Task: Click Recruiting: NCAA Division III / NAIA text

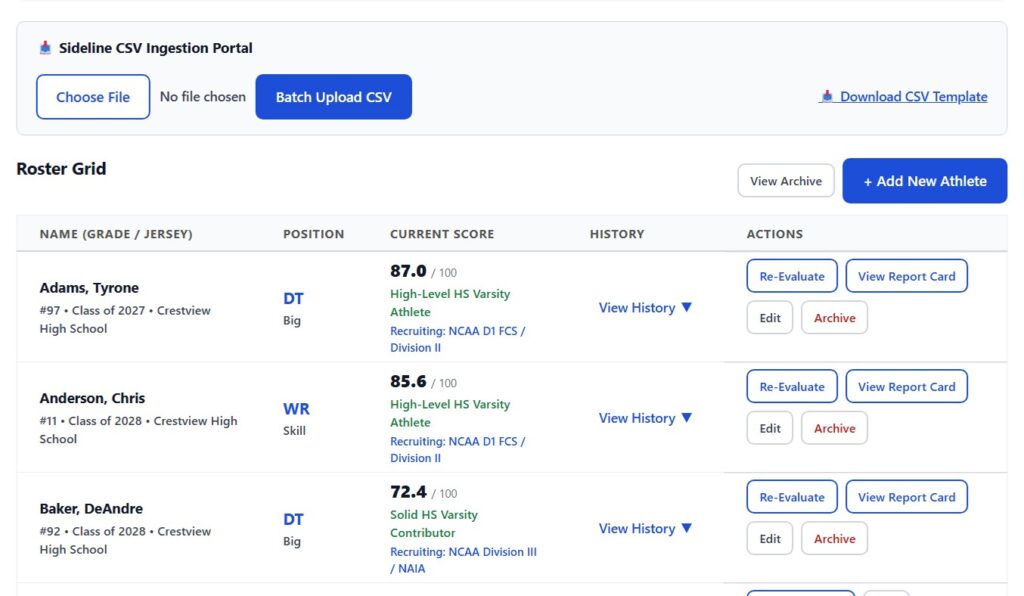Action: point(463,560)
